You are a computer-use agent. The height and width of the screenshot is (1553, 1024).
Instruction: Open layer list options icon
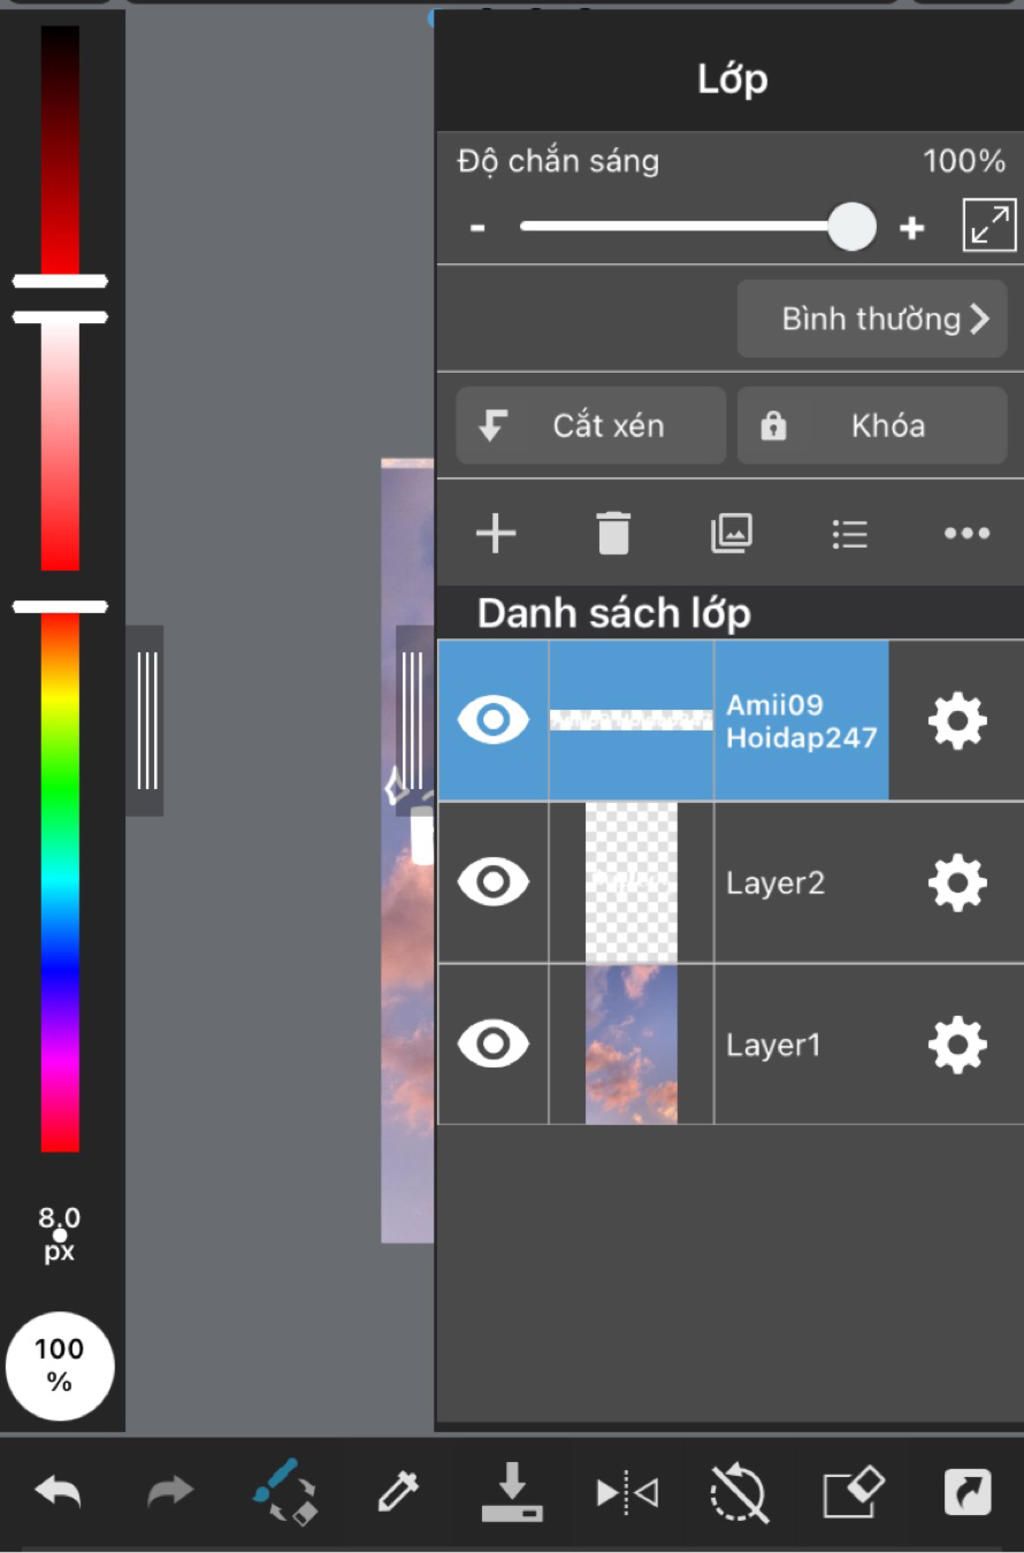coord(849,534)
